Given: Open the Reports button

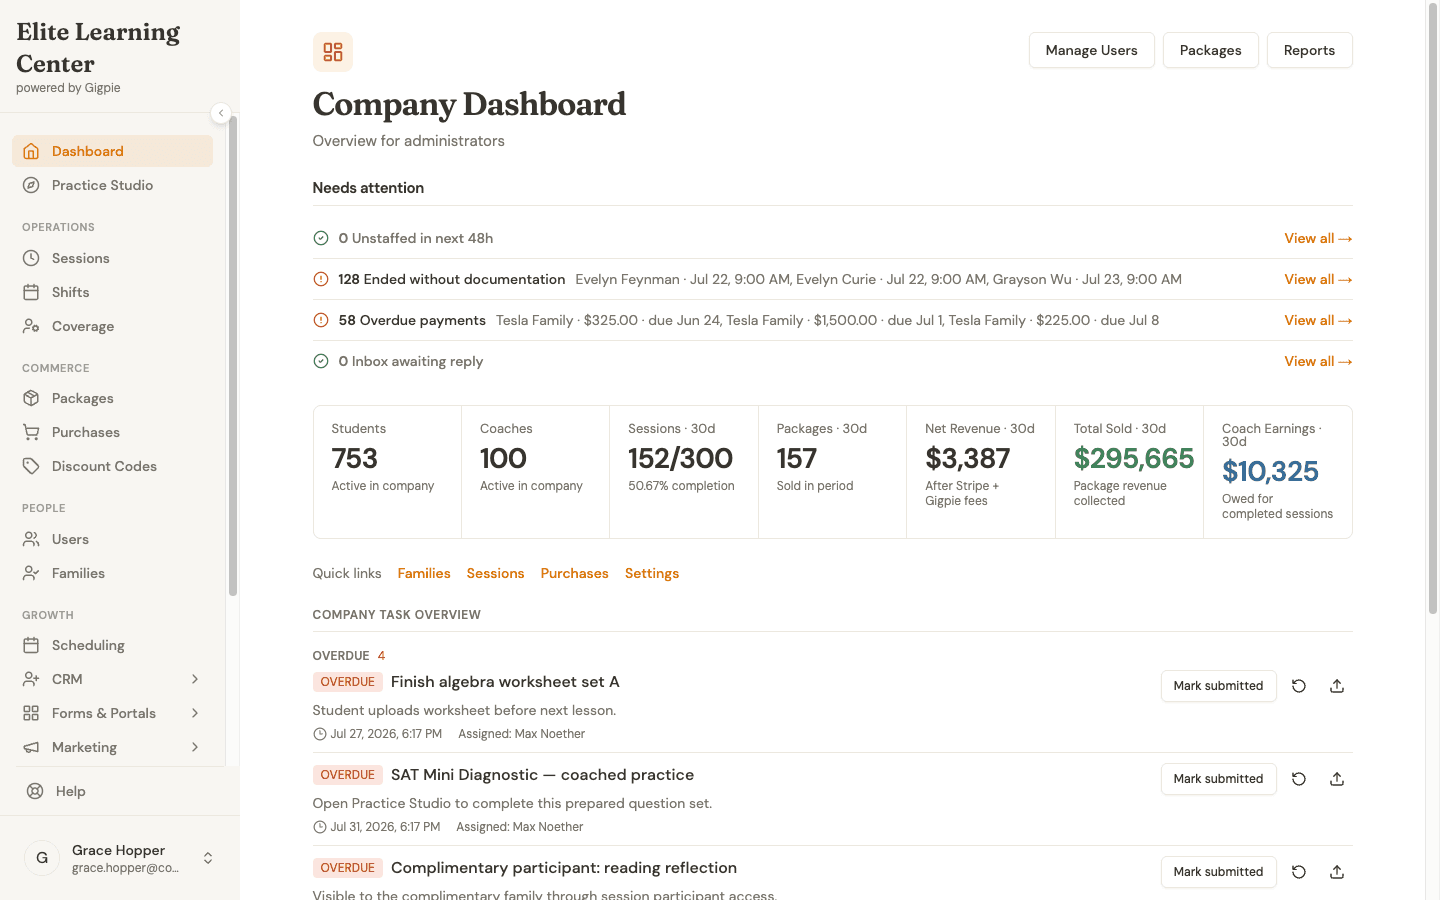Looking at the screenshot, I should 1309,50.
